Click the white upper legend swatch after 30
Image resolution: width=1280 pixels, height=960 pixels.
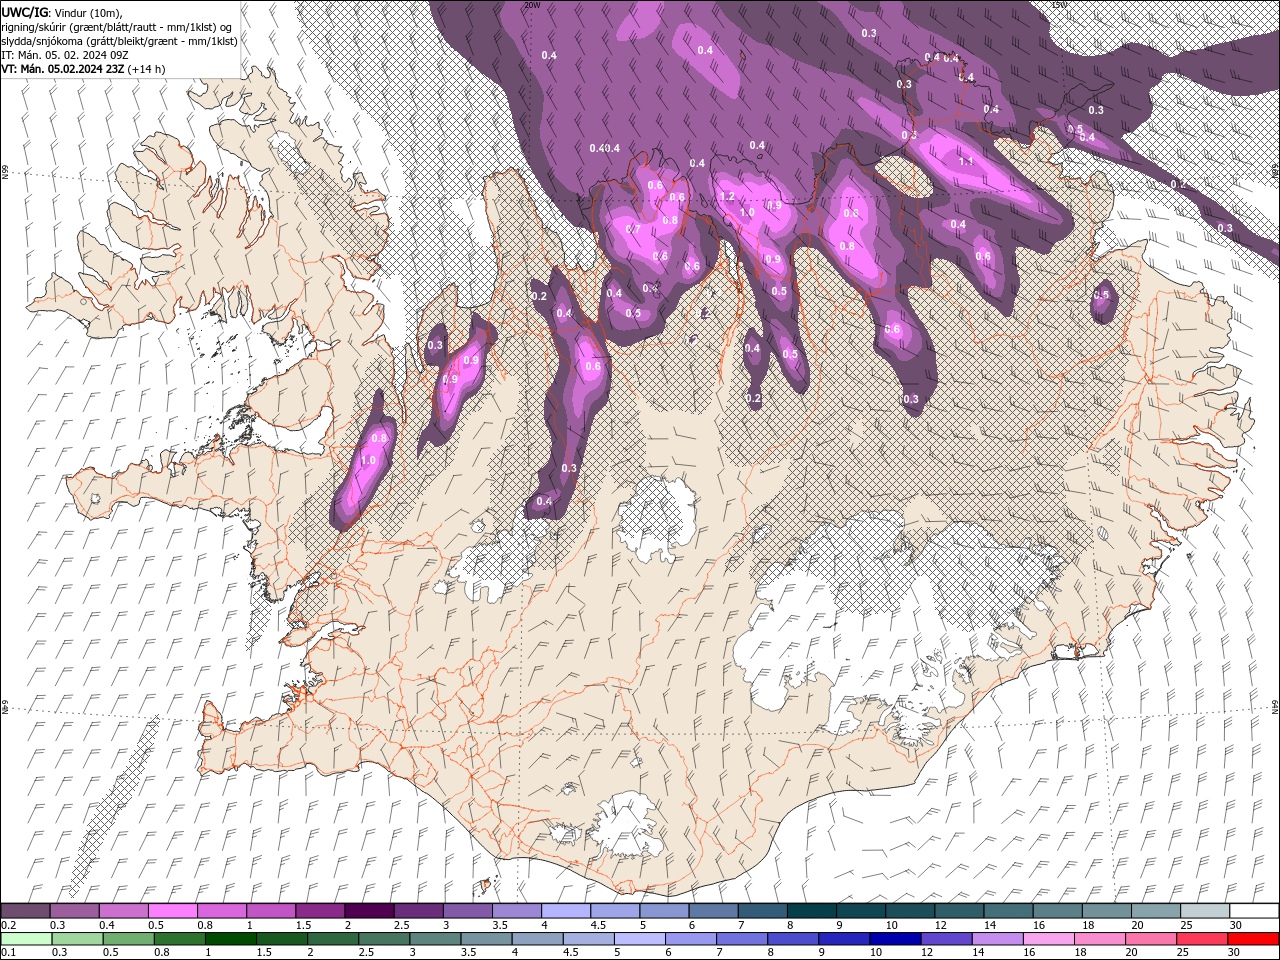[1252, 911]
